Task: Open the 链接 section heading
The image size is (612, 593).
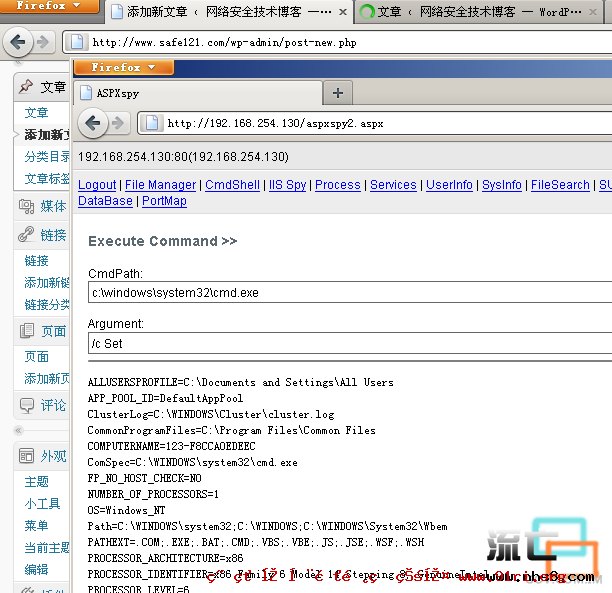Action: (53, 235)
